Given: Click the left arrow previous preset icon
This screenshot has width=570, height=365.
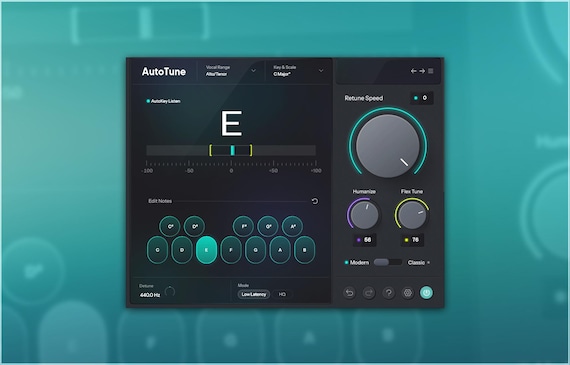Looking at the screenshot, I should click(413, 71).
